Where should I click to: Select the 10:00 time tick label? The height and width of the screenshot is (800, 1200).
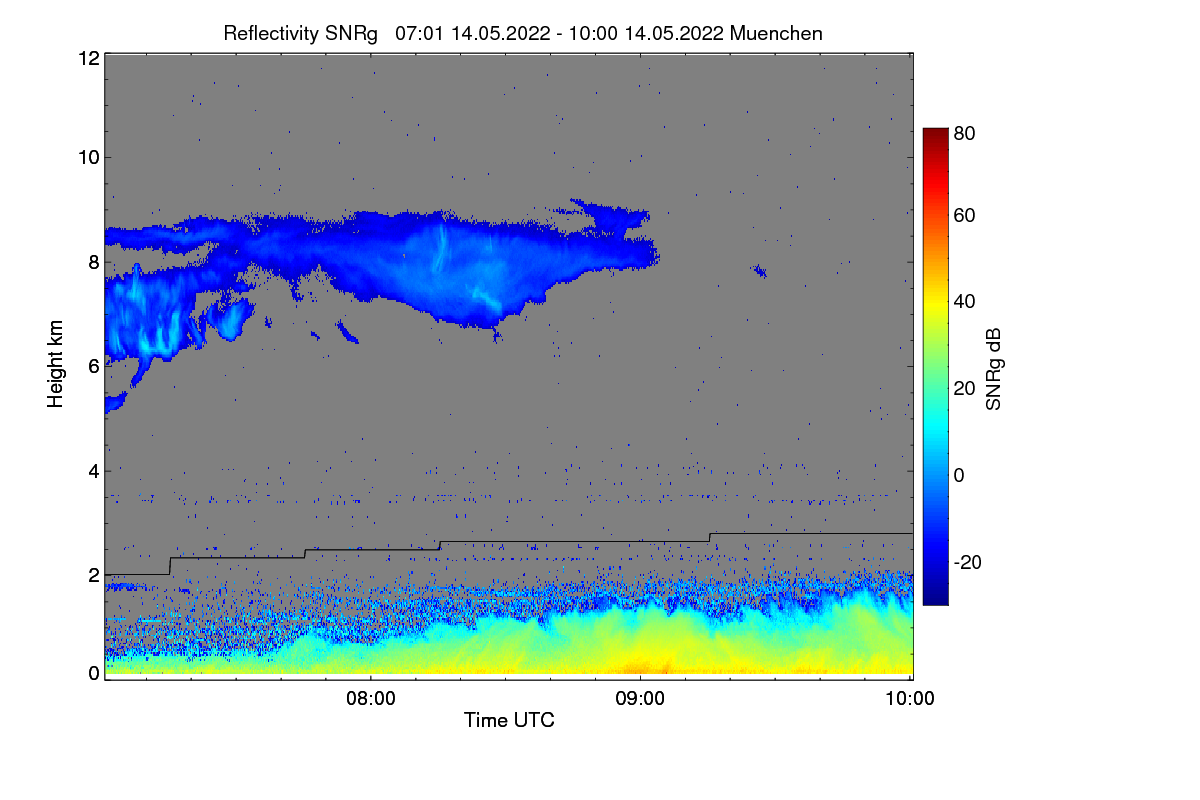(x=910, y=699)
